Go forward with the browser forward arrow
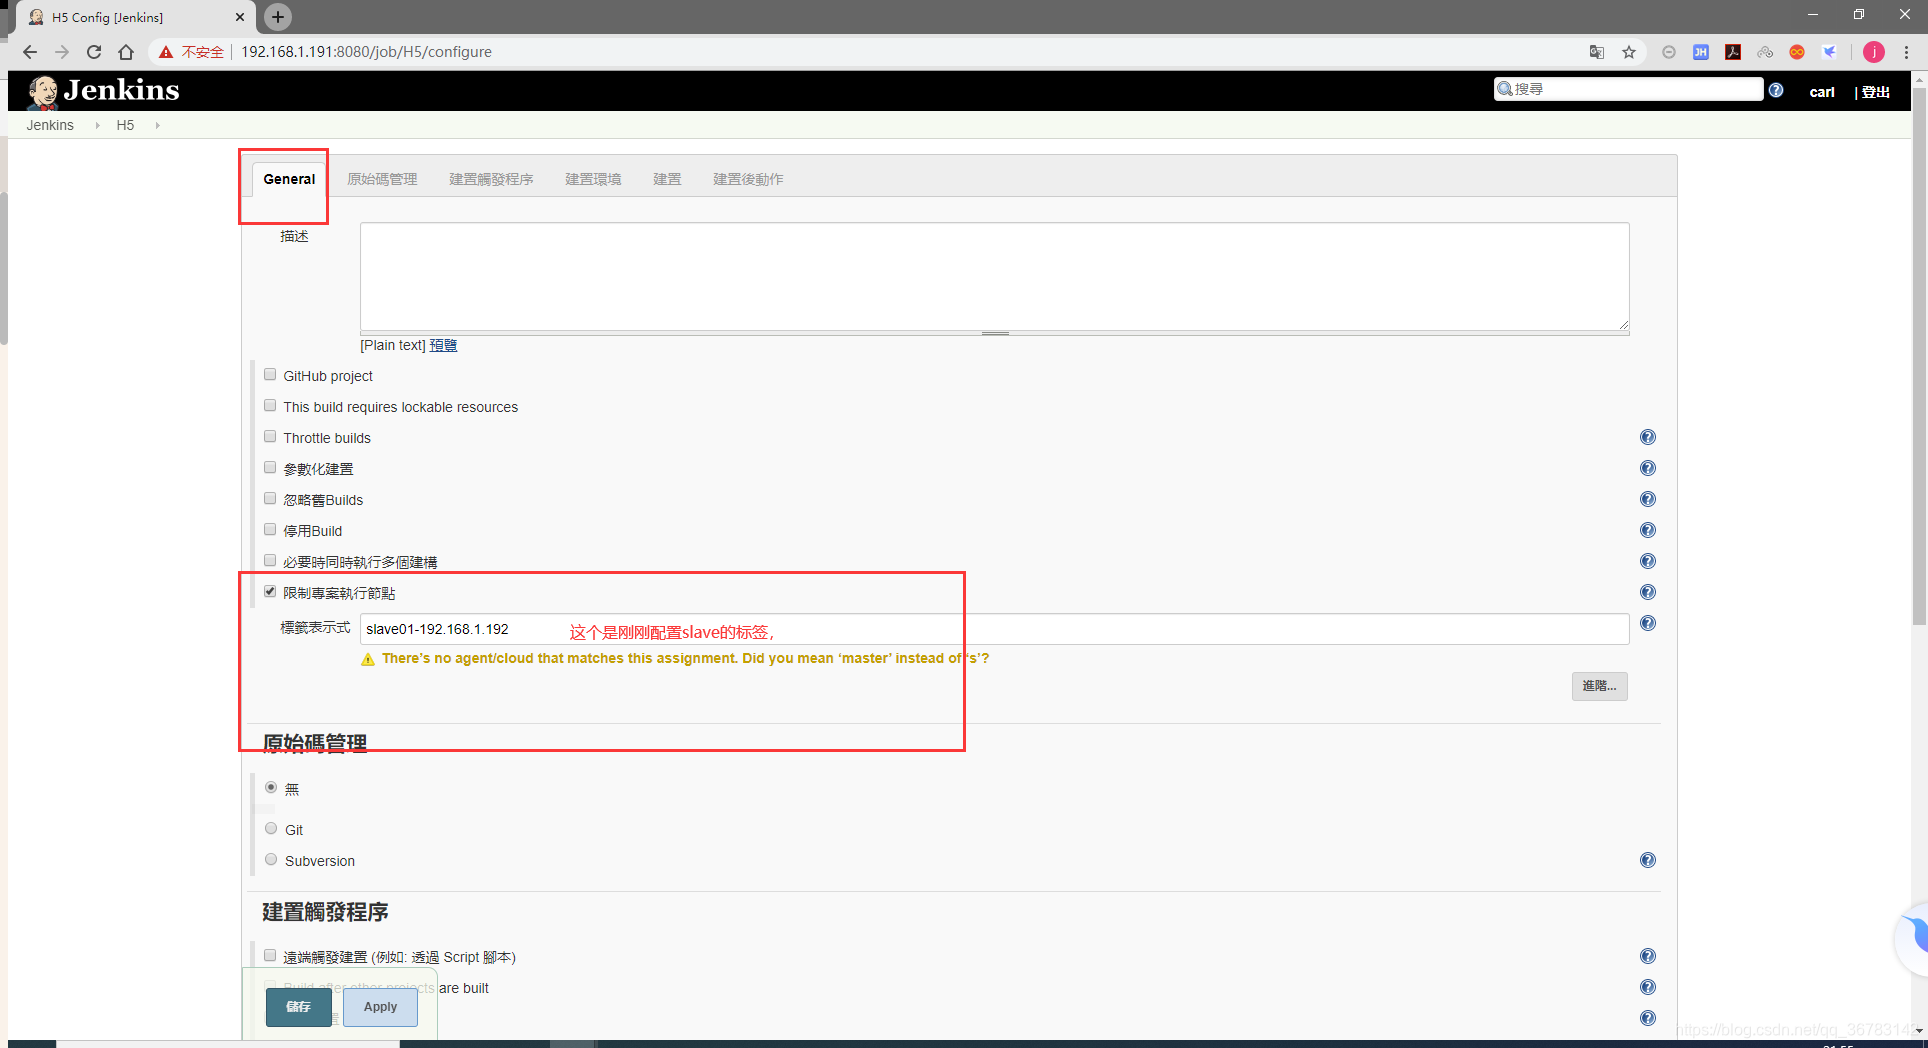Viewport: 1928px width, 1048px height. pos(62,52)
